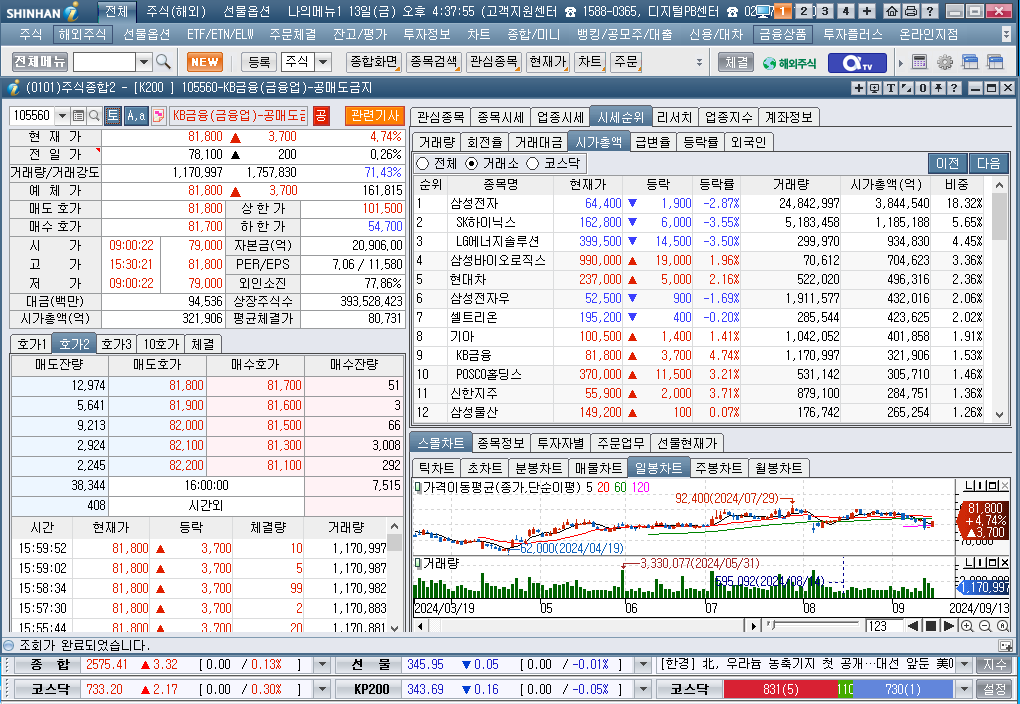1020x704 pixels.
Task: Click the chart bar count field showing 123
Action: tap(883, 626)
